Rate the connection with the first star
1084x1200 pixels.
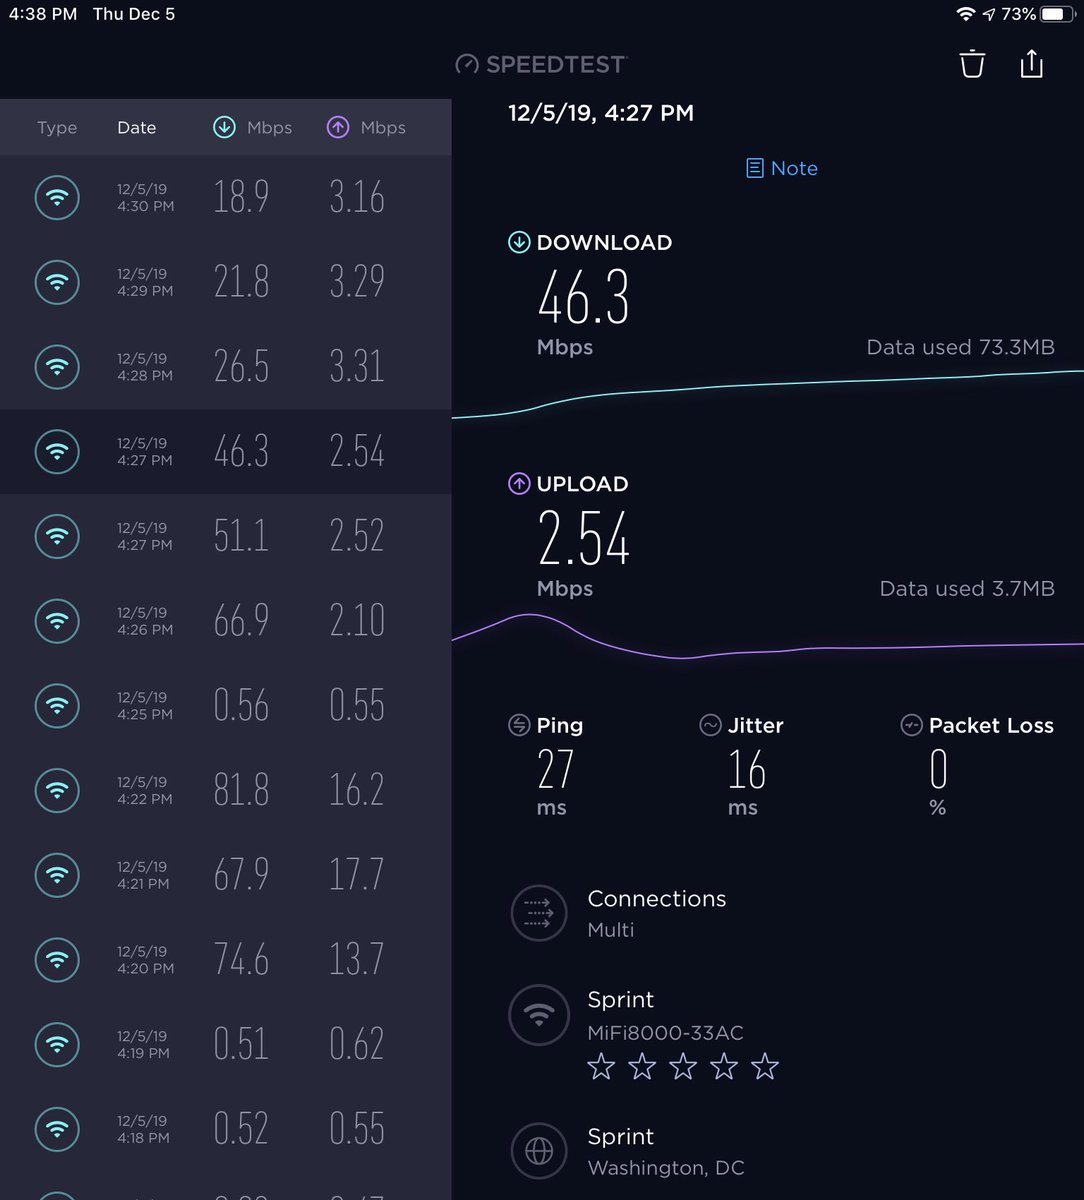click(x=601, y=1067)
